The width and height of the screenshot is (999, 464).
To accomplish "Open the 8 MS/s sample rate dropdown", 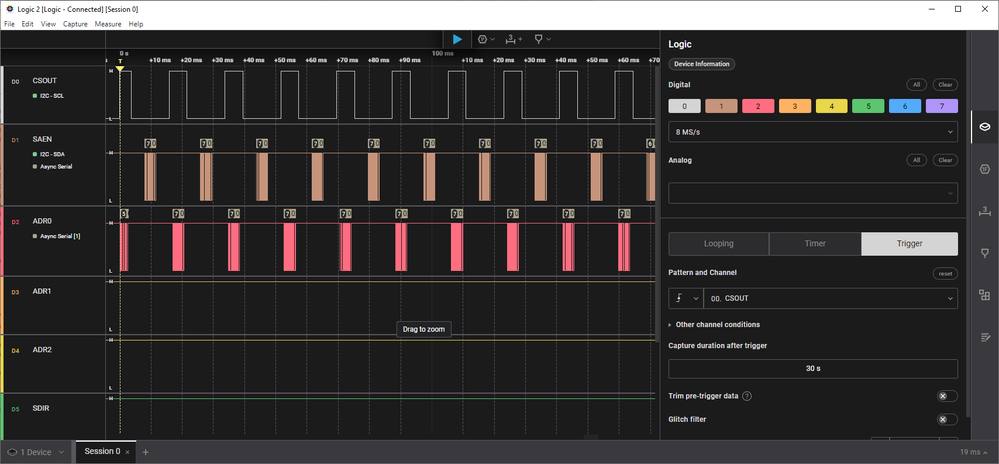I will pyautogui.click(x=812, y=131).
